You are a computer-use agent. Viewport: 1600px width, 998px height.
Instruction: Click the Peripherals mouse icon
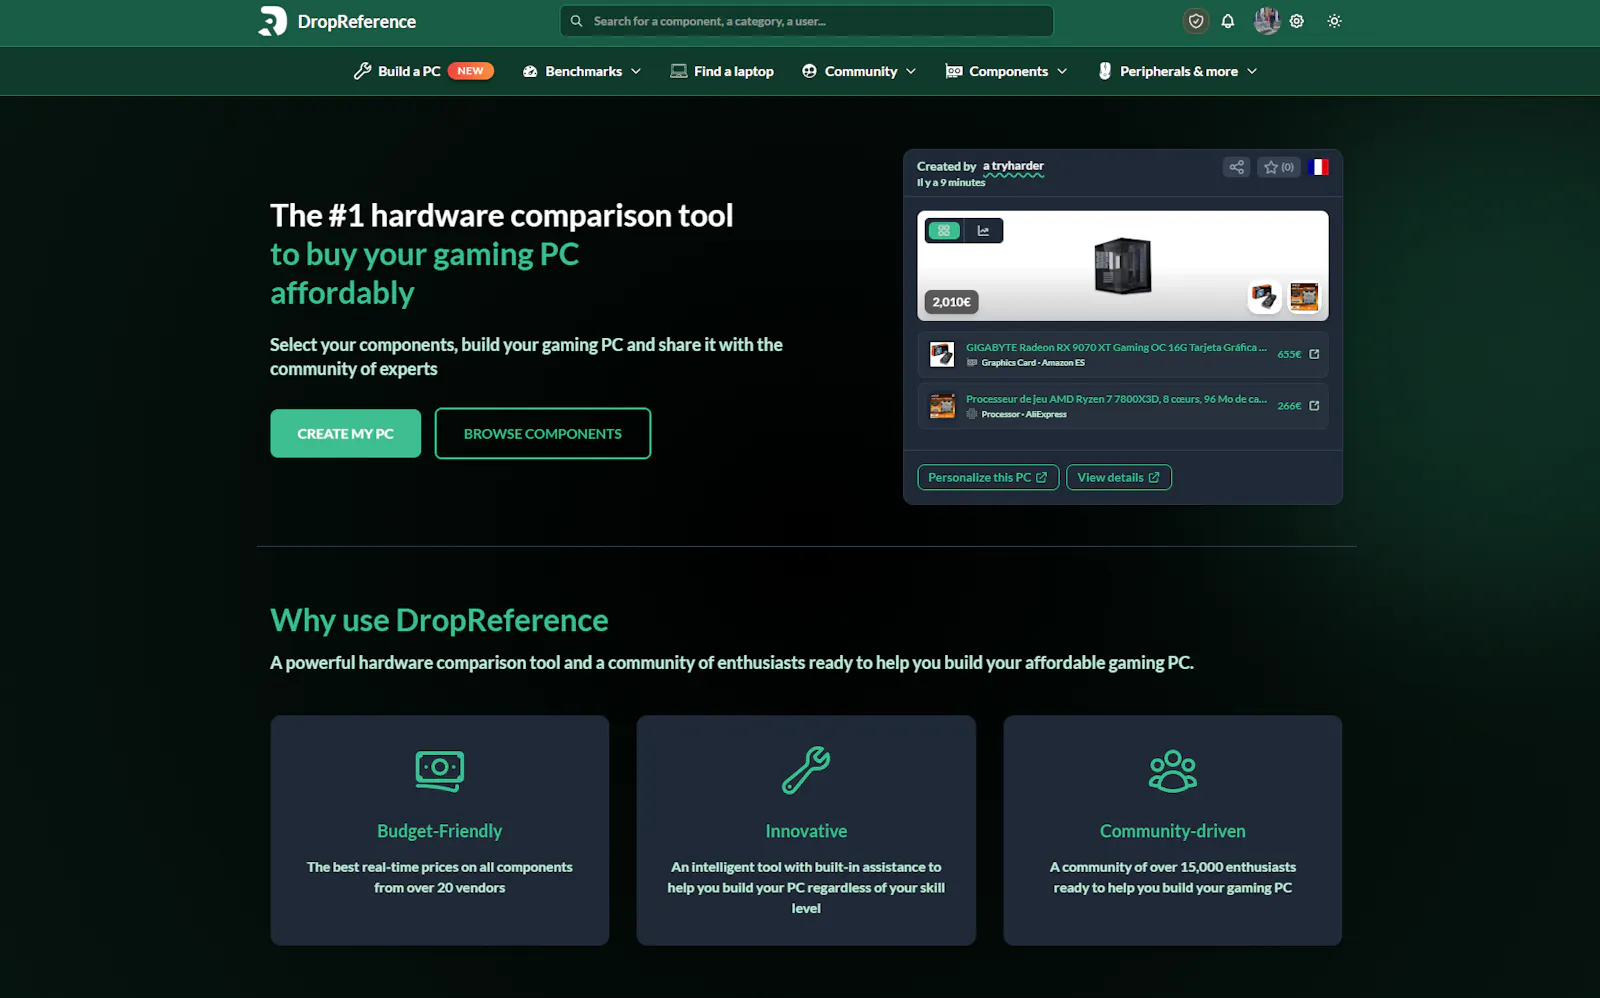coord(1105,71)
